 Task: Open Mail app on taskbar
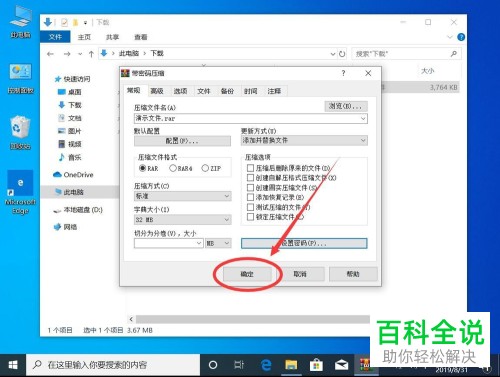click(x=342, y=365)
